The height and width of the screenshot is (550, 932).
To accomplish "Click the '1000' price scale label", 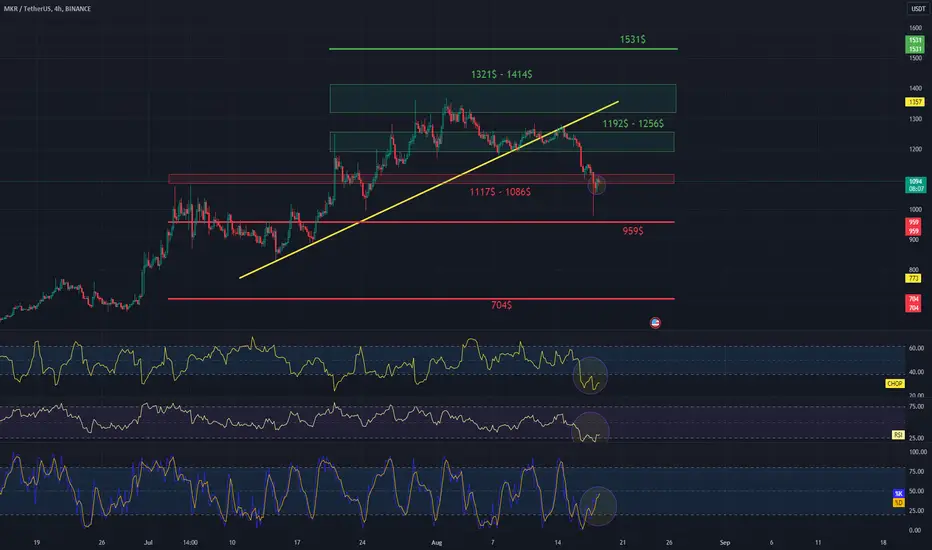I will pyautogui.click(x=915, y=209).
